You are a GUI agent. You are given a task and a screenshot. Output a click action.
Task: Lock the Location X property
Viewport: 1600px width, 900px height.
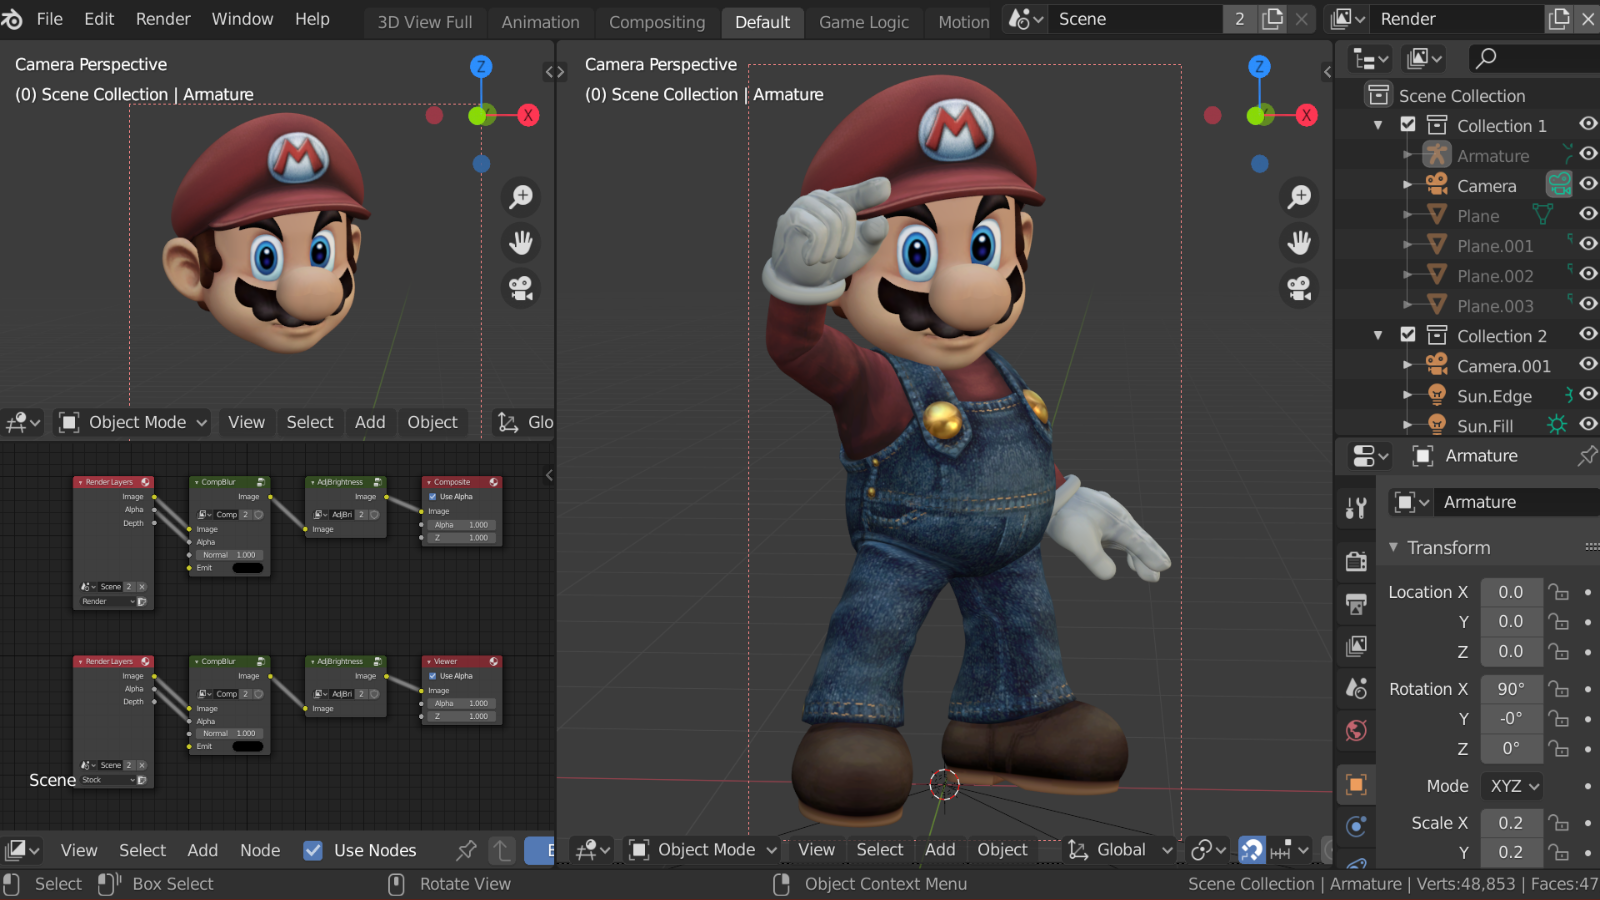coord(1558,592)
